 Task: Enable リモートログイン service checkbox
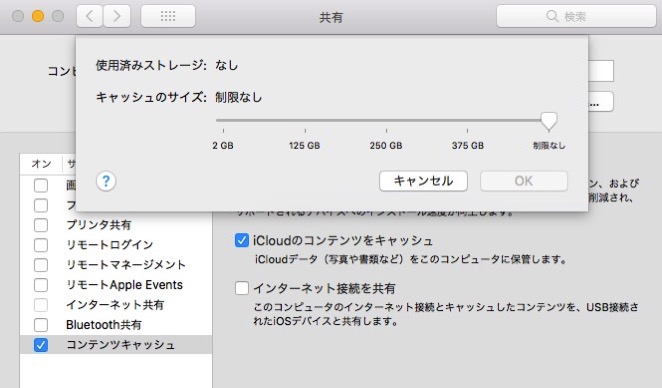click(41, 245)
